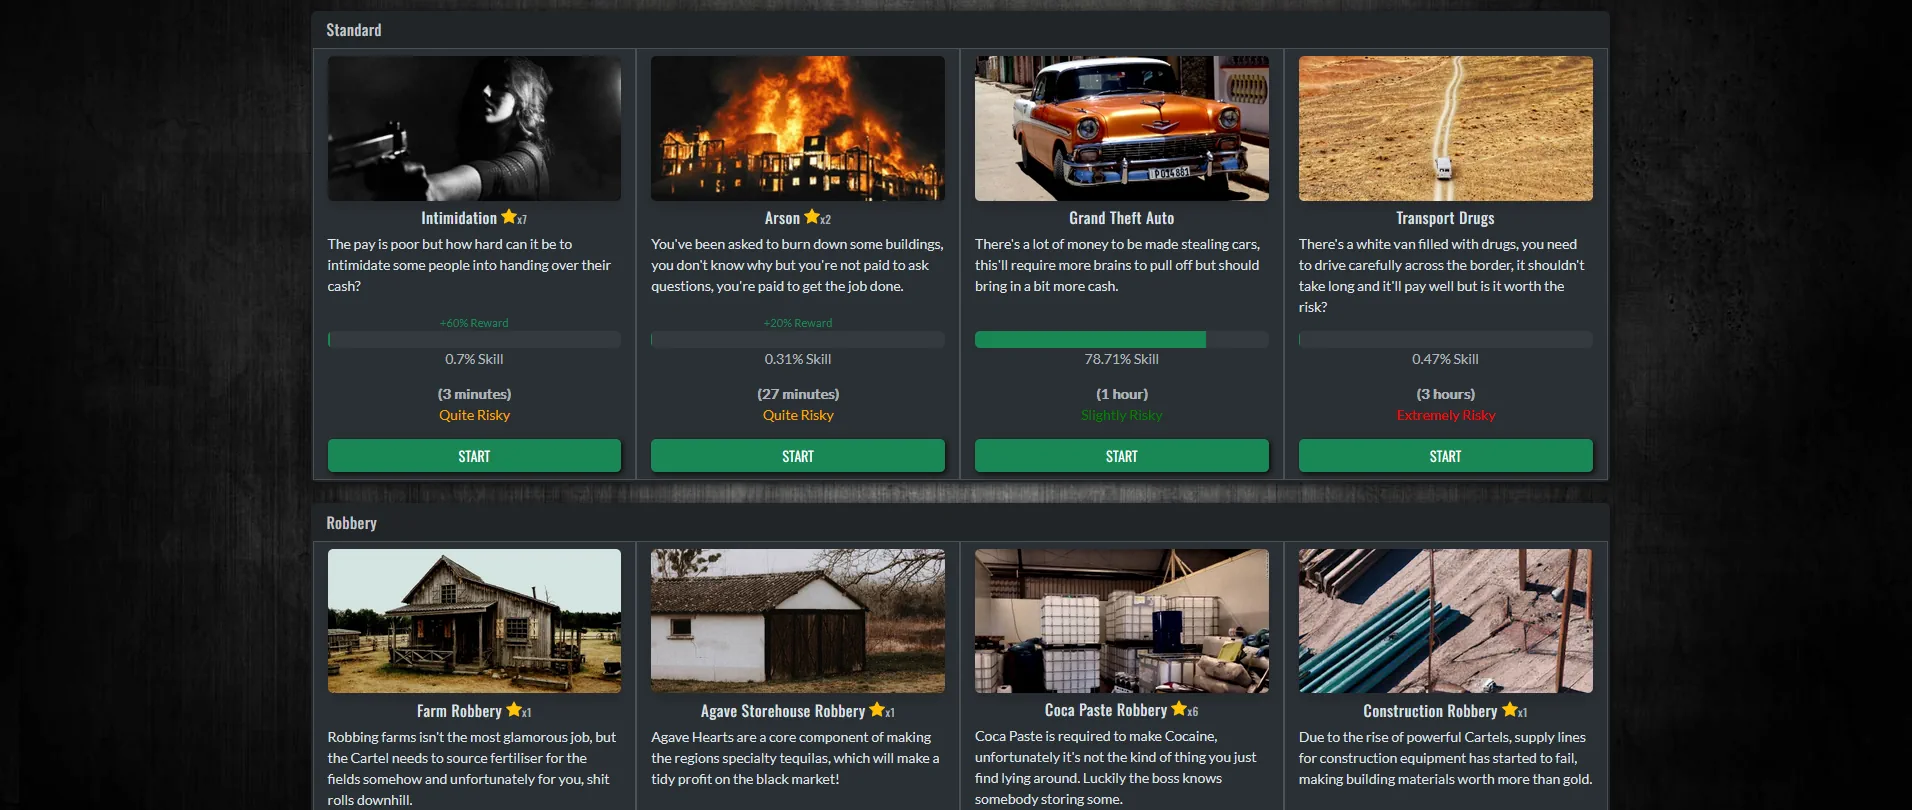The image size is (1912, 810).
Task: Click the star beside Coca Paste Robbery
Action: [1179, 710]
